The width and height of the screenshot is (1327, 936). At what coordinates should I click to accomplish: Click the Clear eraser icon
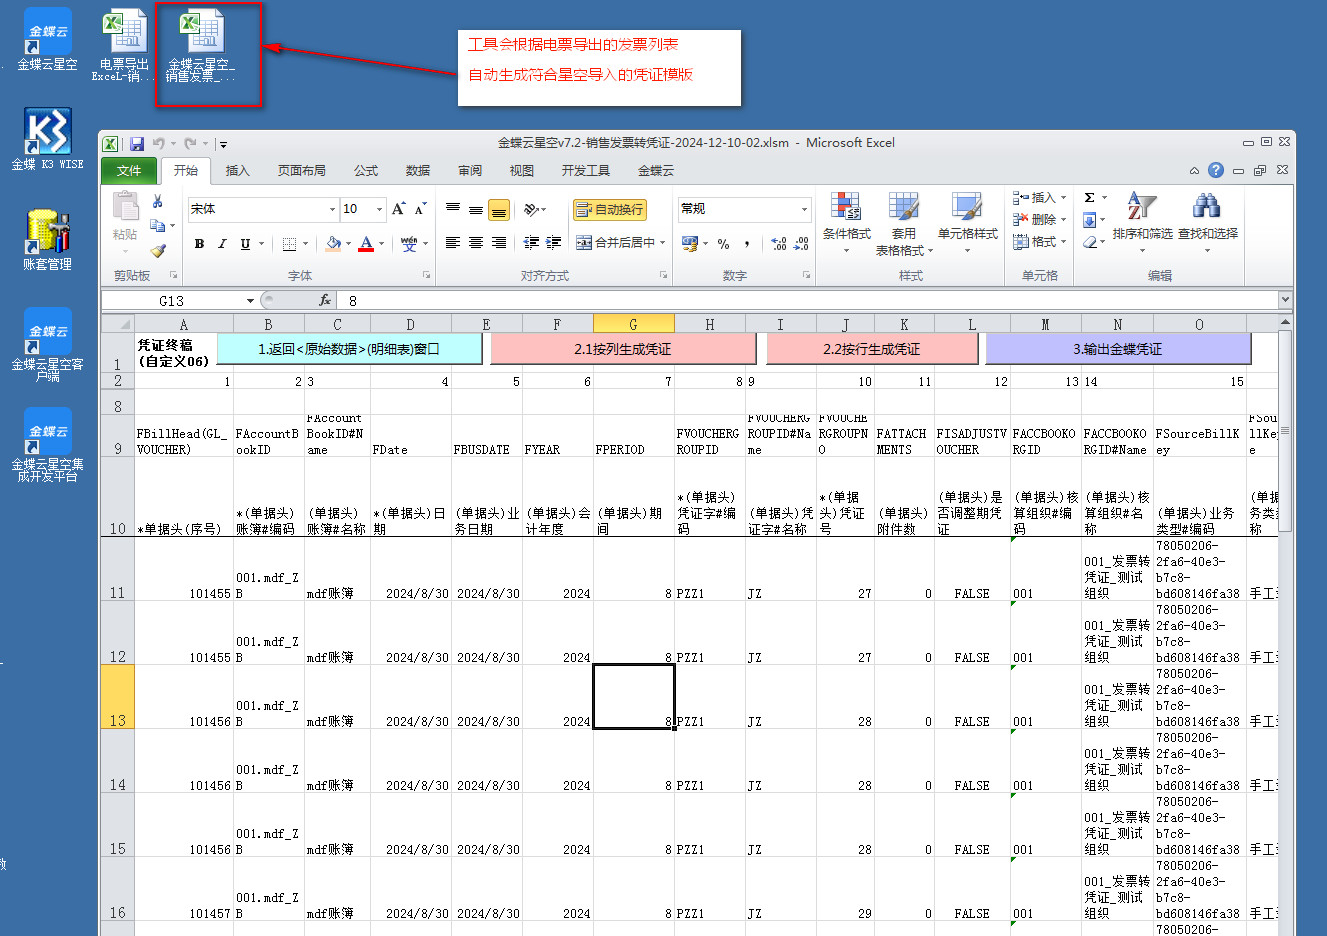(1090, 242)
